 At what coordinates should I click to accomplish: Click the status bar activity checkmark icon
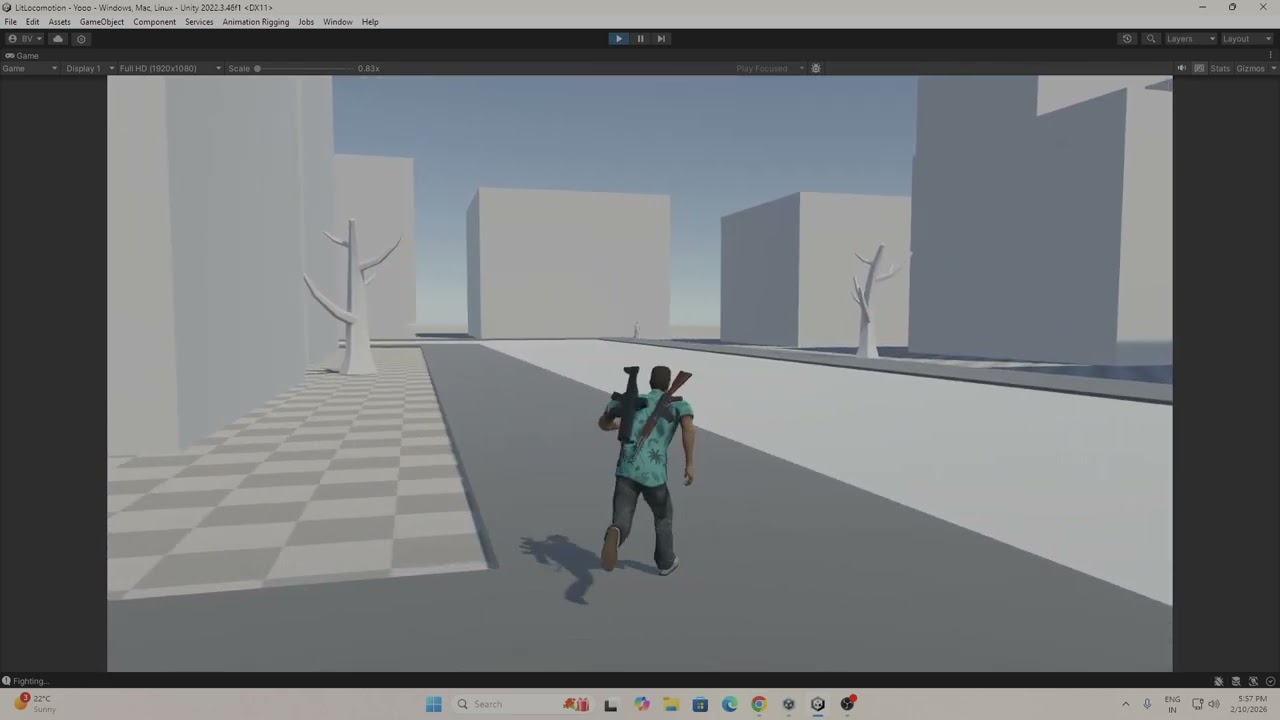(x=1270, y=681)
